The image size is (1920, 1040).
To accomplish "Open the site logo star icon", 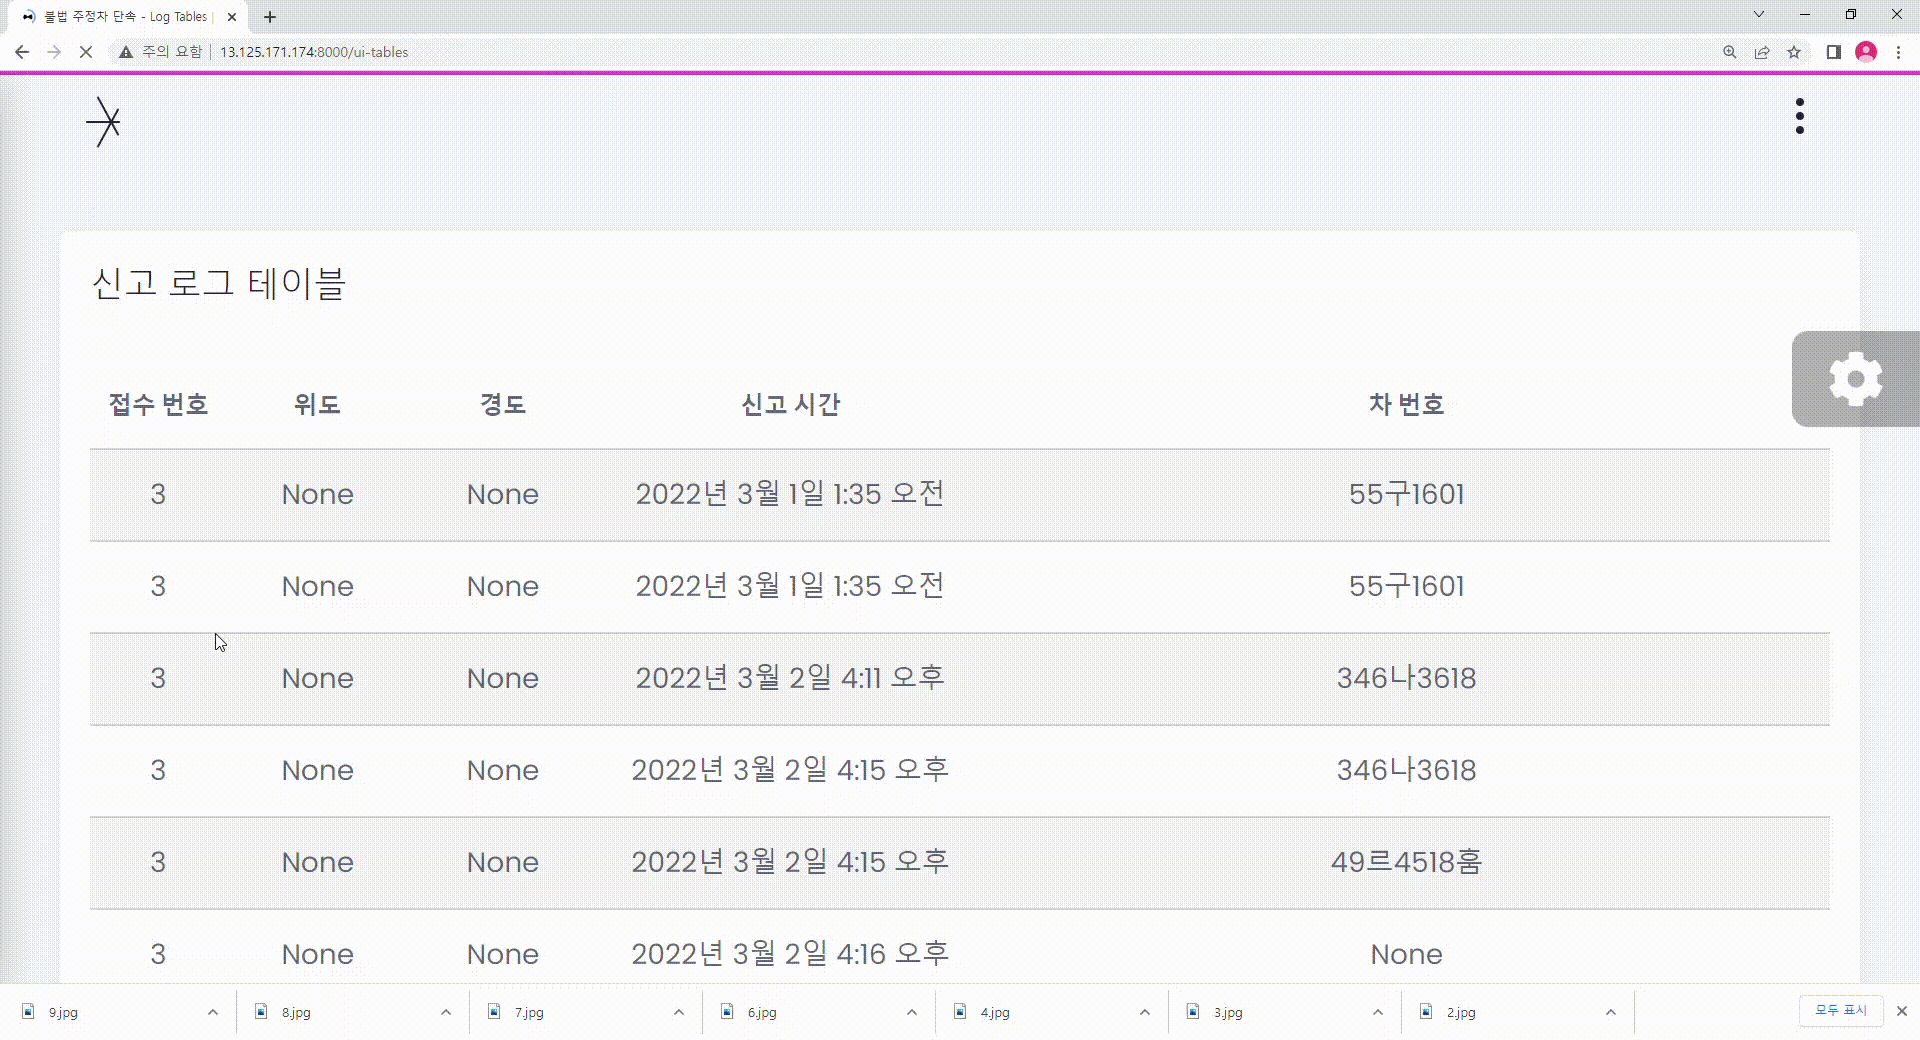I will tap(104, 122).
